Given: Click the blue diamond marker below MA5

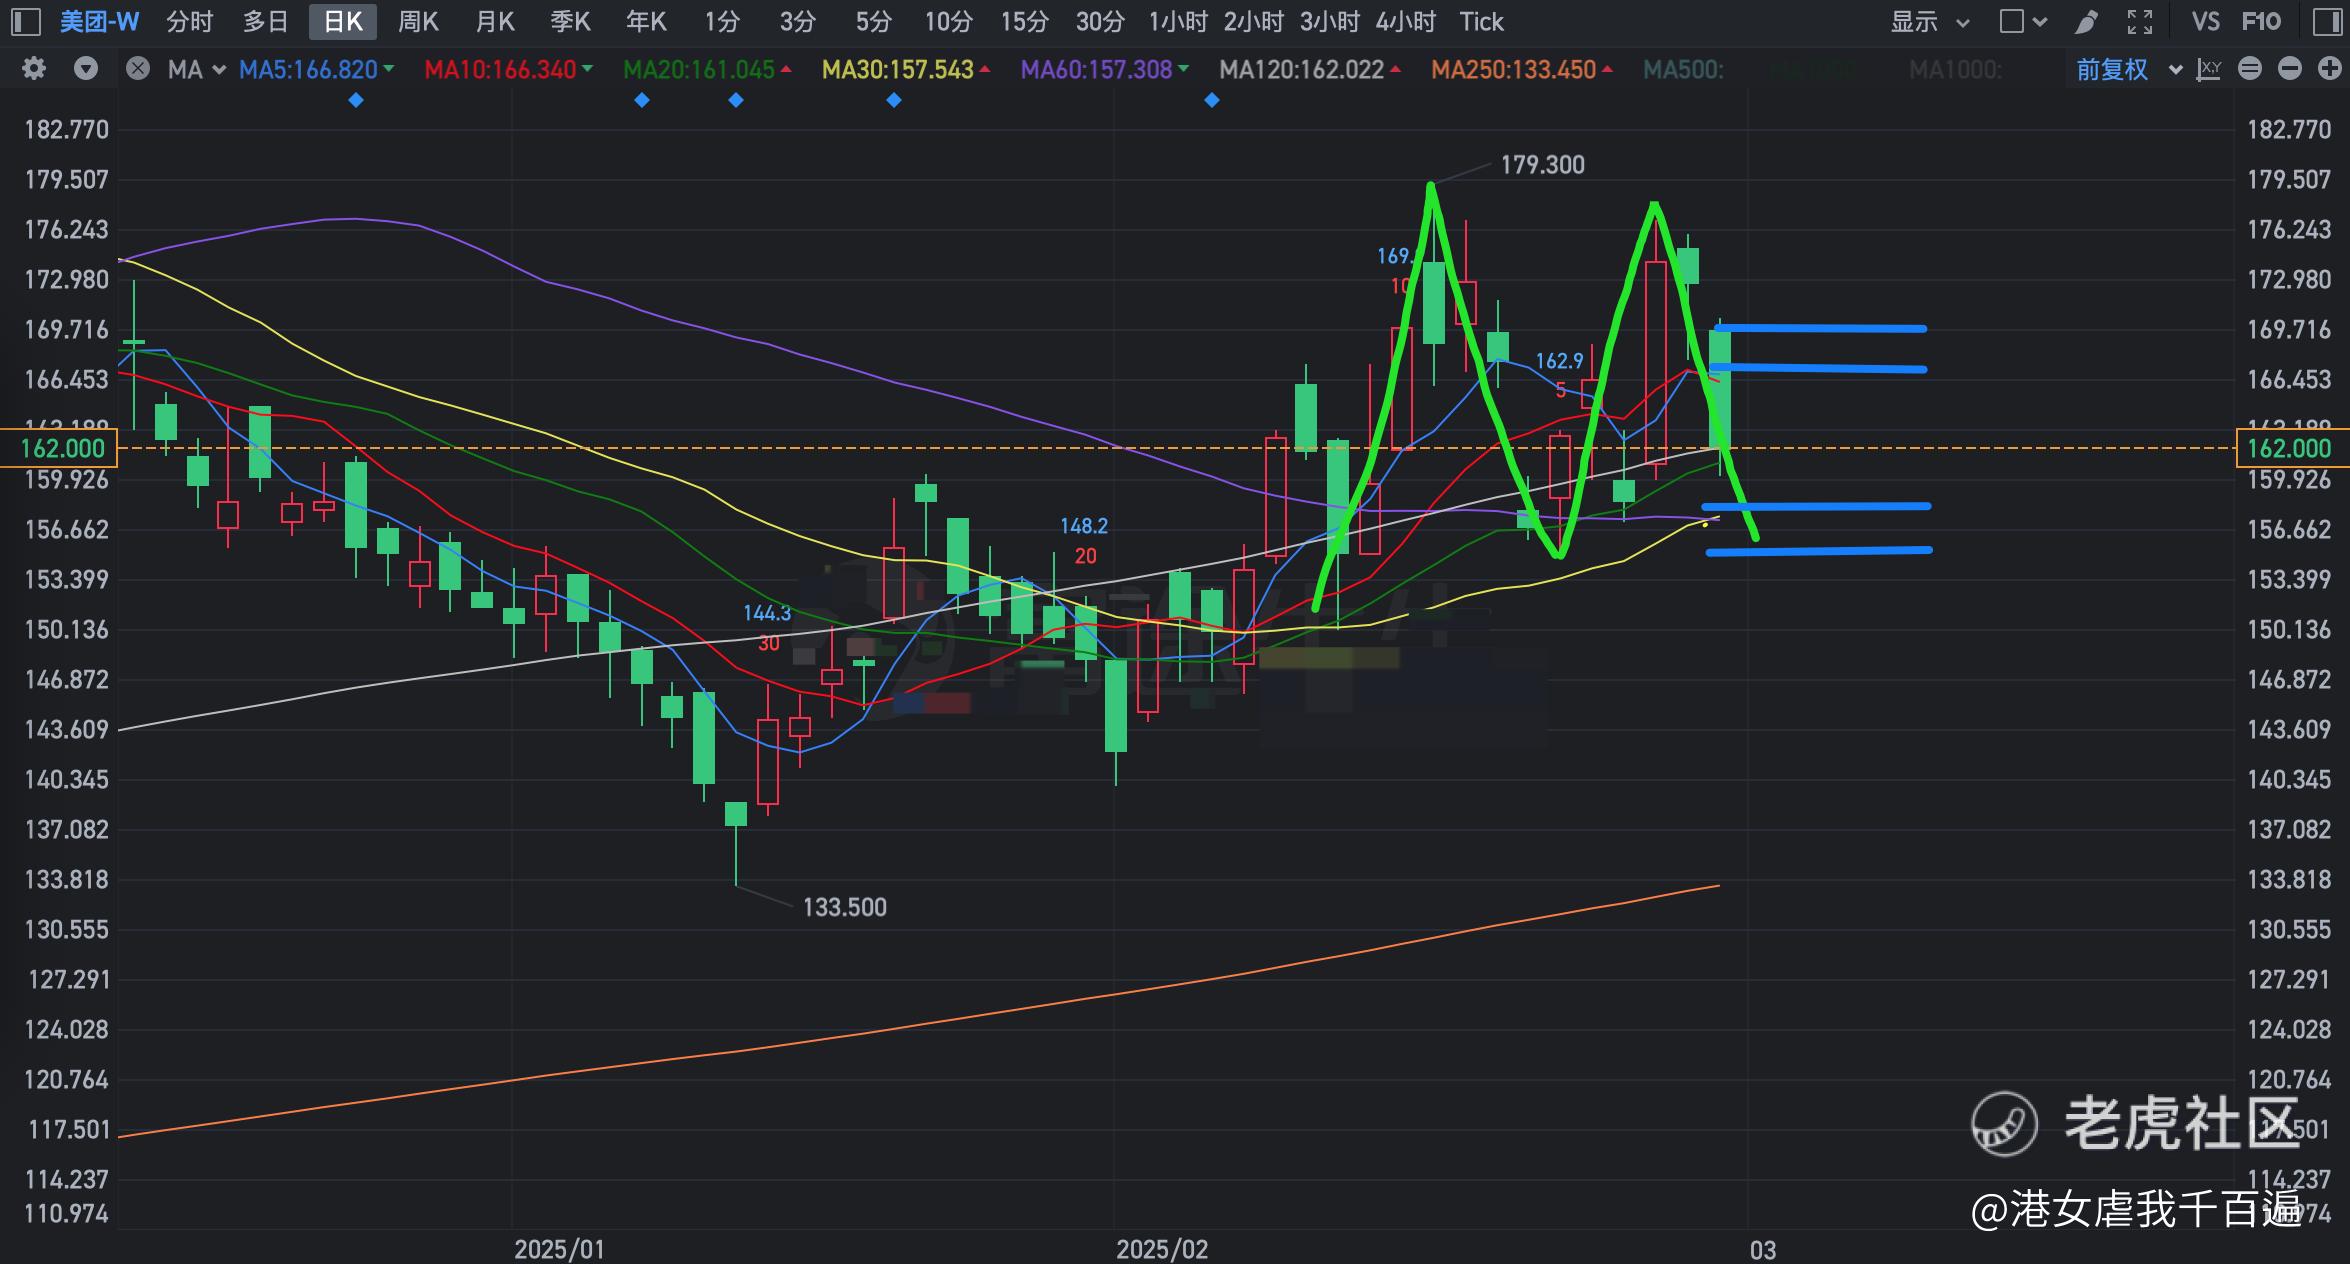Looking at the screenshot, I should point(356,100).
